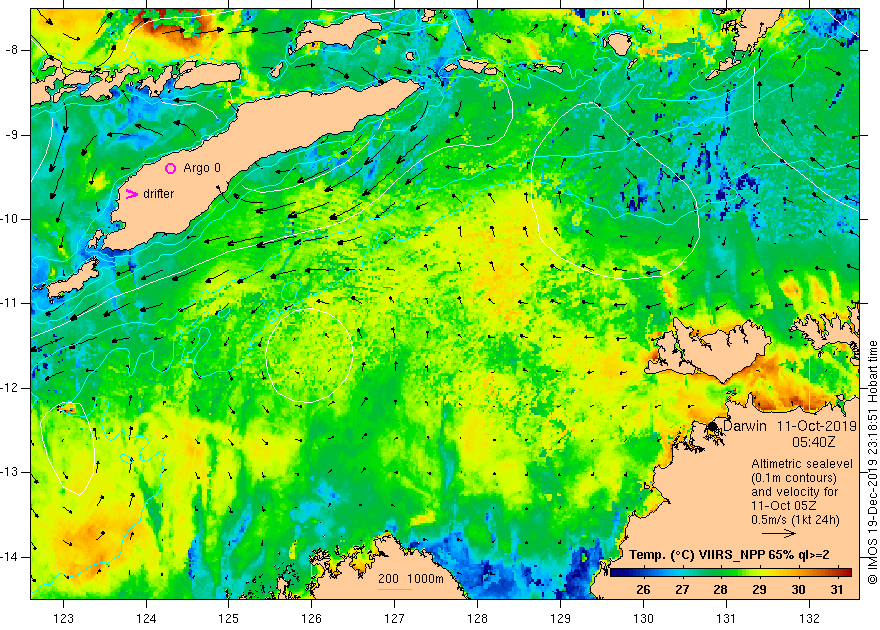Click the black Darwin location dot
The width and height of the screenshot is (880, 630).
(x=712, y=426)
